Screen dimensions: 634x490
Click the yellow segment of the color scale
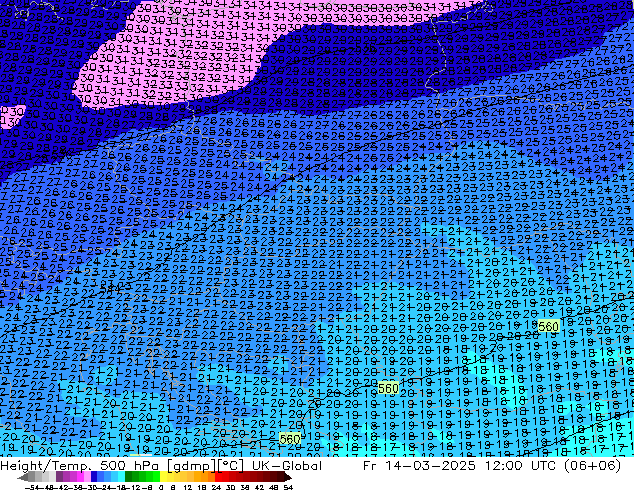click(163, 477)
